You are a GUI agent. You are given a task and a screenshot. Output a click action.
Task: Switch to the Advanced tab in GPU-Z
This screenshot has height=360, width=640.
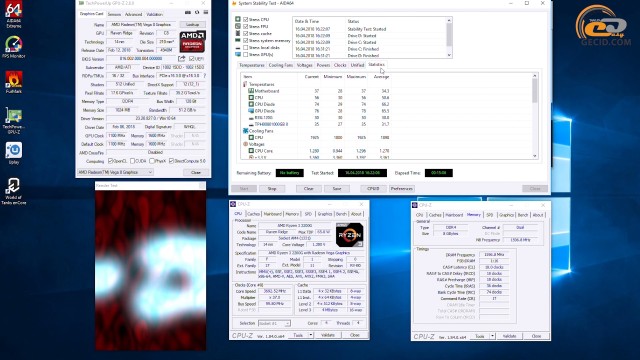[133, 14]
